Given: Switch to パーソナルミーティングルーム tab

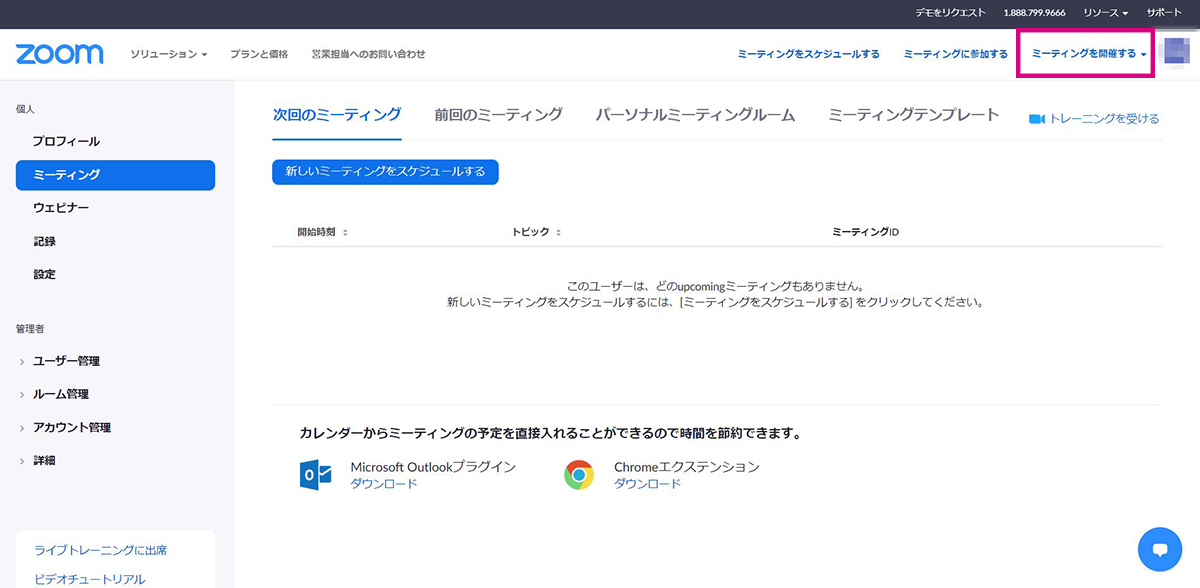Looking at the screenshot, I should (x=695, y=115).
